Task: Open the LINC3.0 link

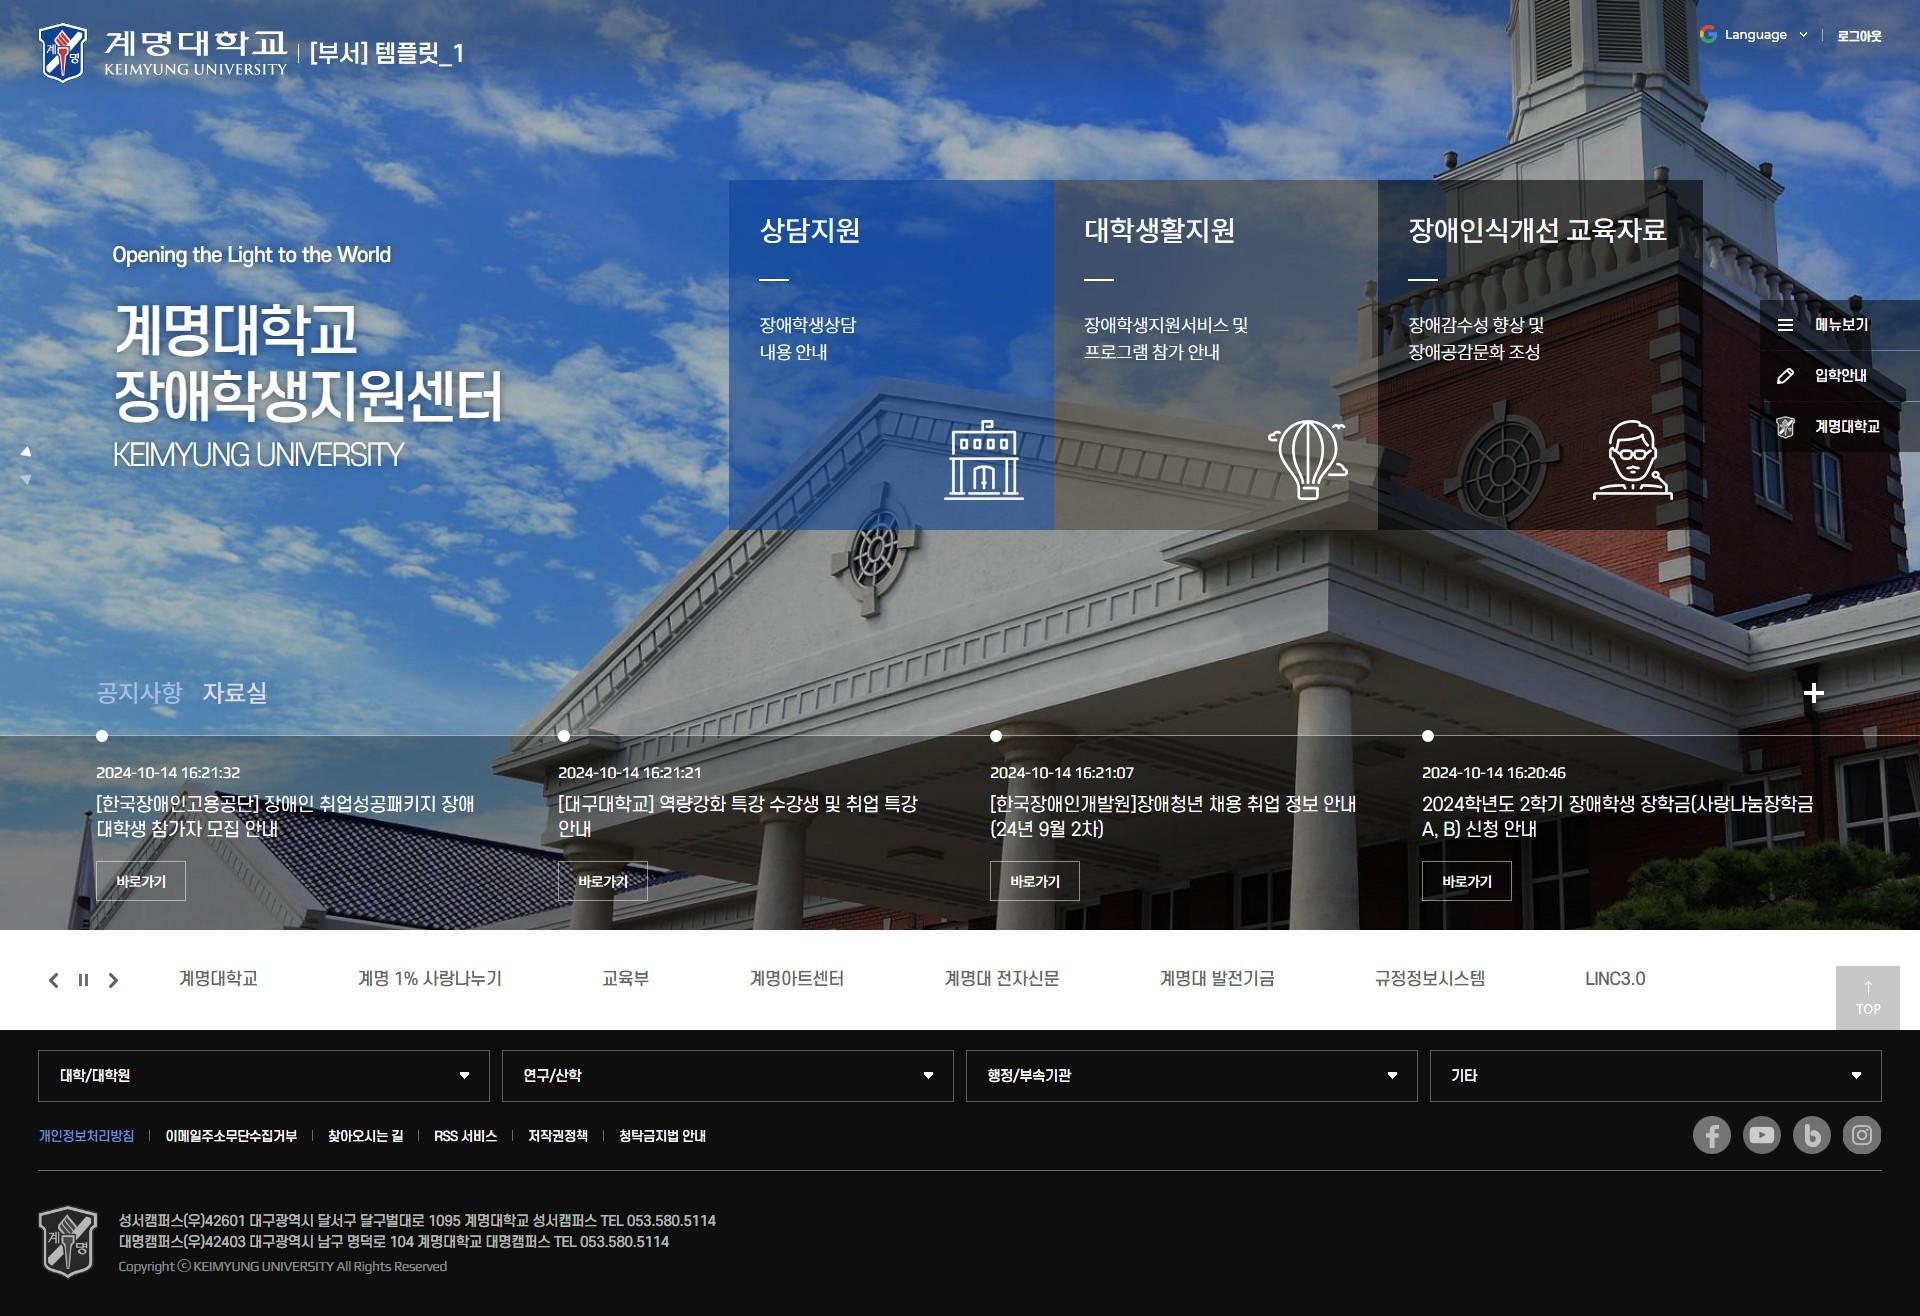Action: pos(1615,979)
